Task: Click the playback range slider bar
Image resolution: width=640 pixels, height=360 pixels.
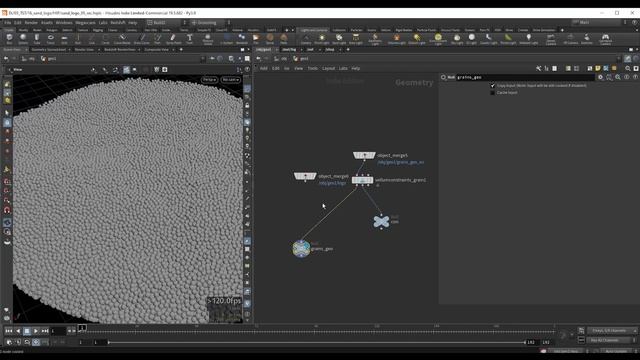Action: [317, 342]
